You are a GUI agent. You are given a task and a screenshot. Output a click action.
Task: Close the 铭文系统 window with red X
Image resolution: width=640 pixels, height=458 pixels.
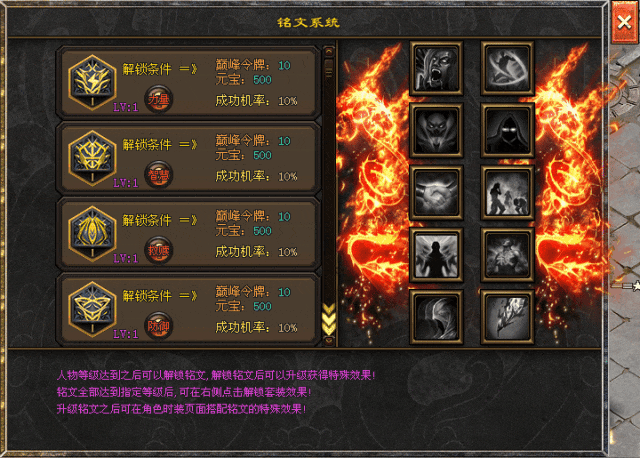[624, 22]
